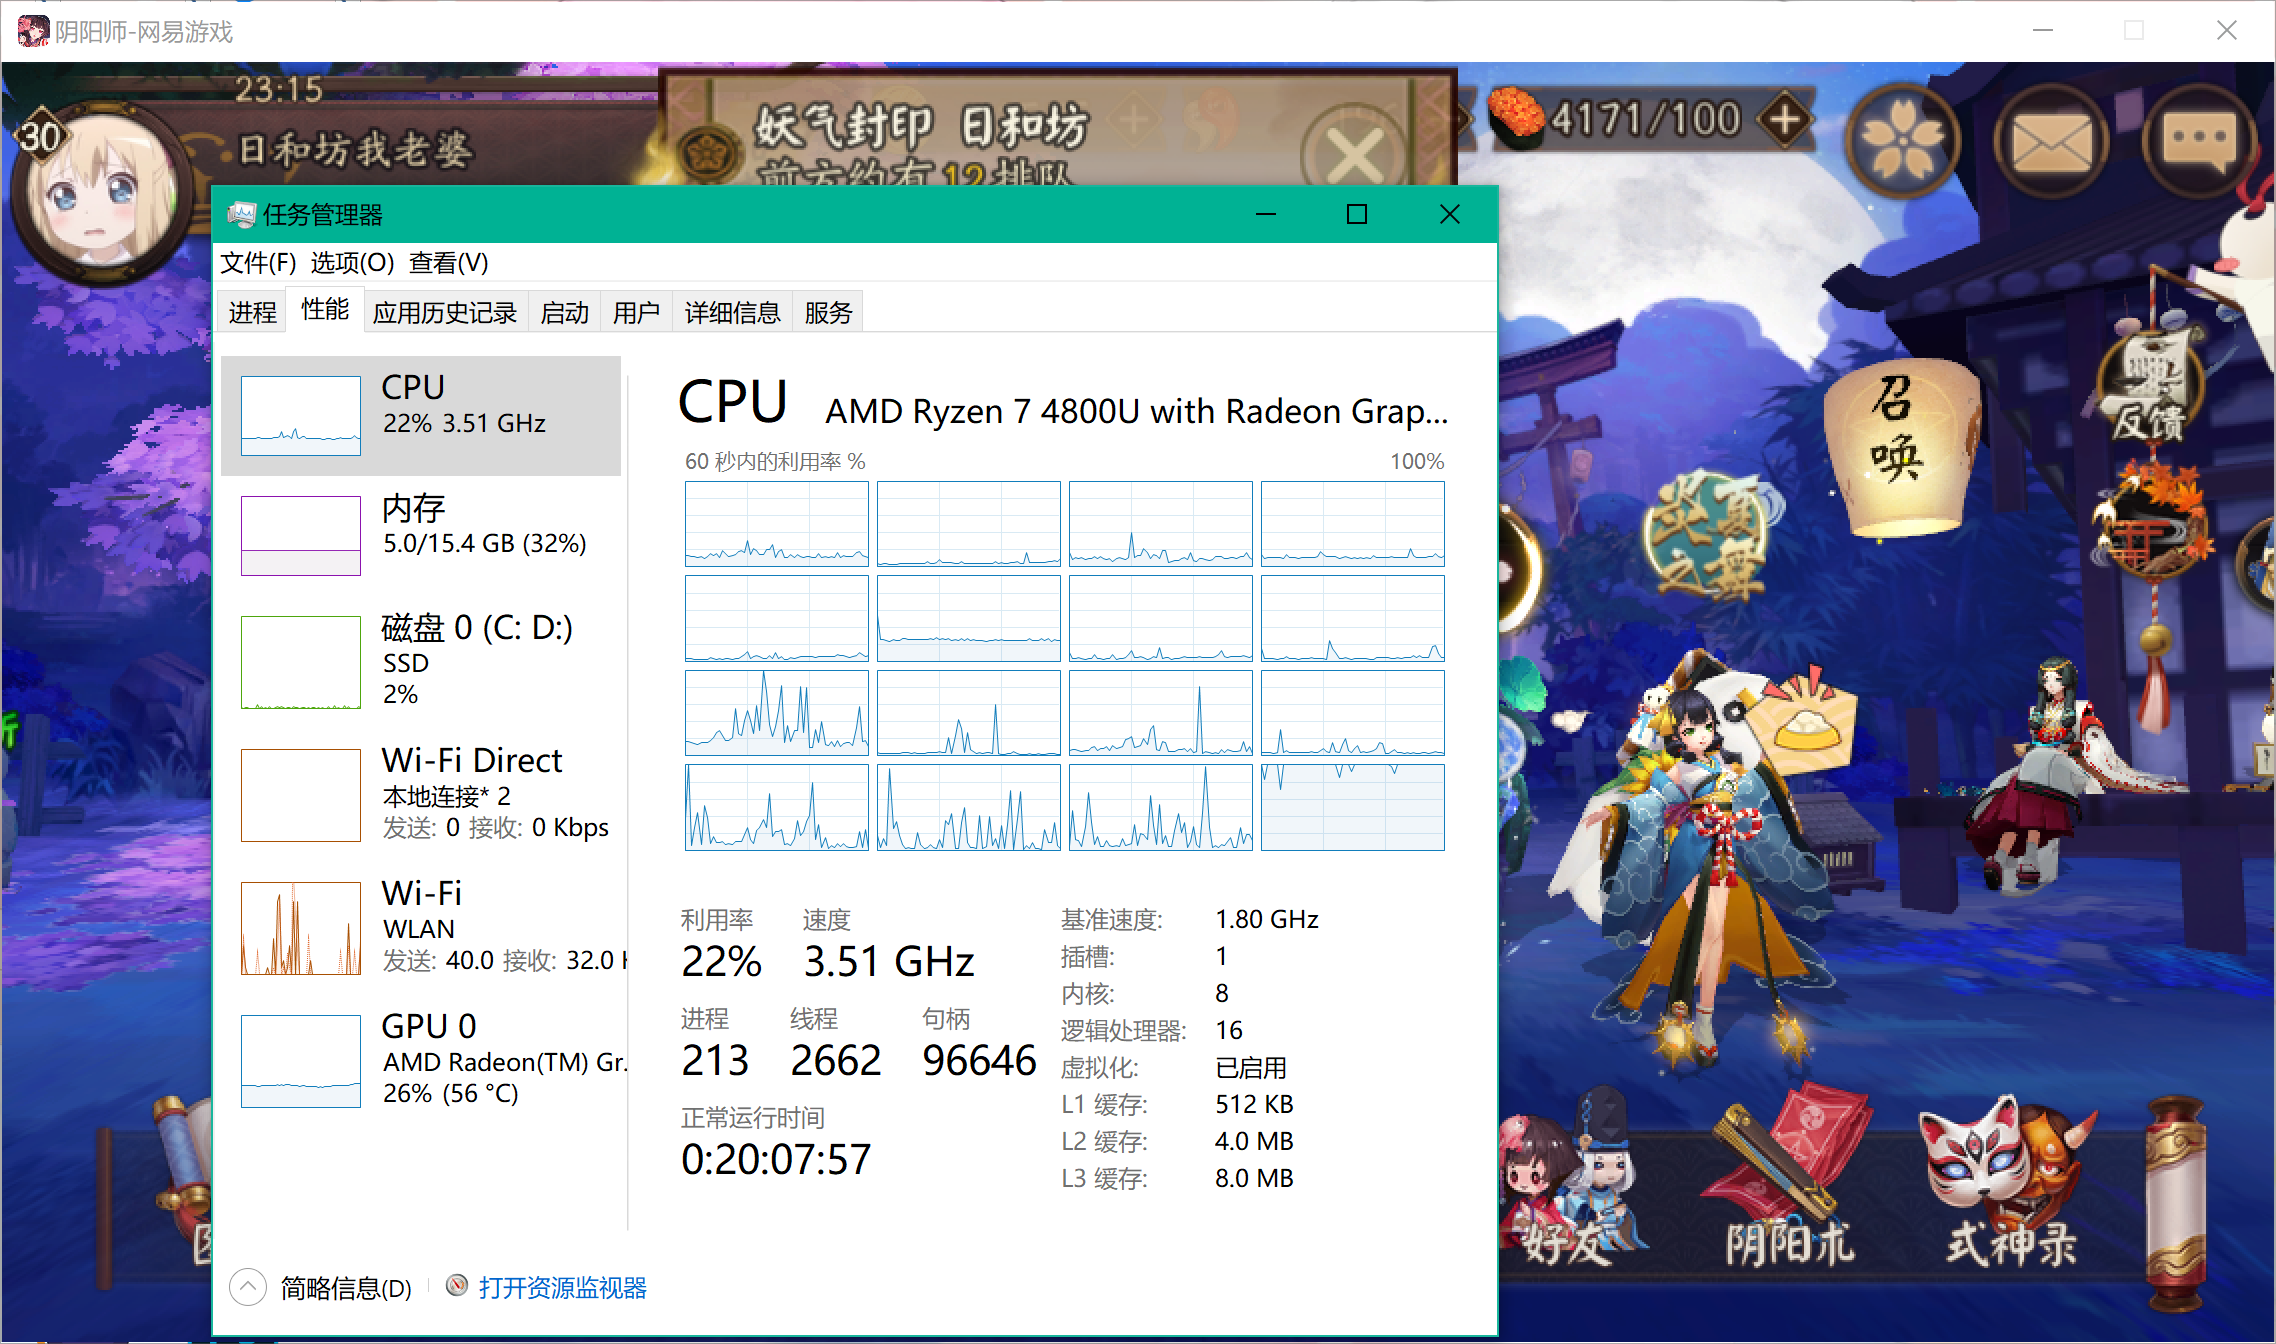Open the 查看(V) menu

point(448,263)
